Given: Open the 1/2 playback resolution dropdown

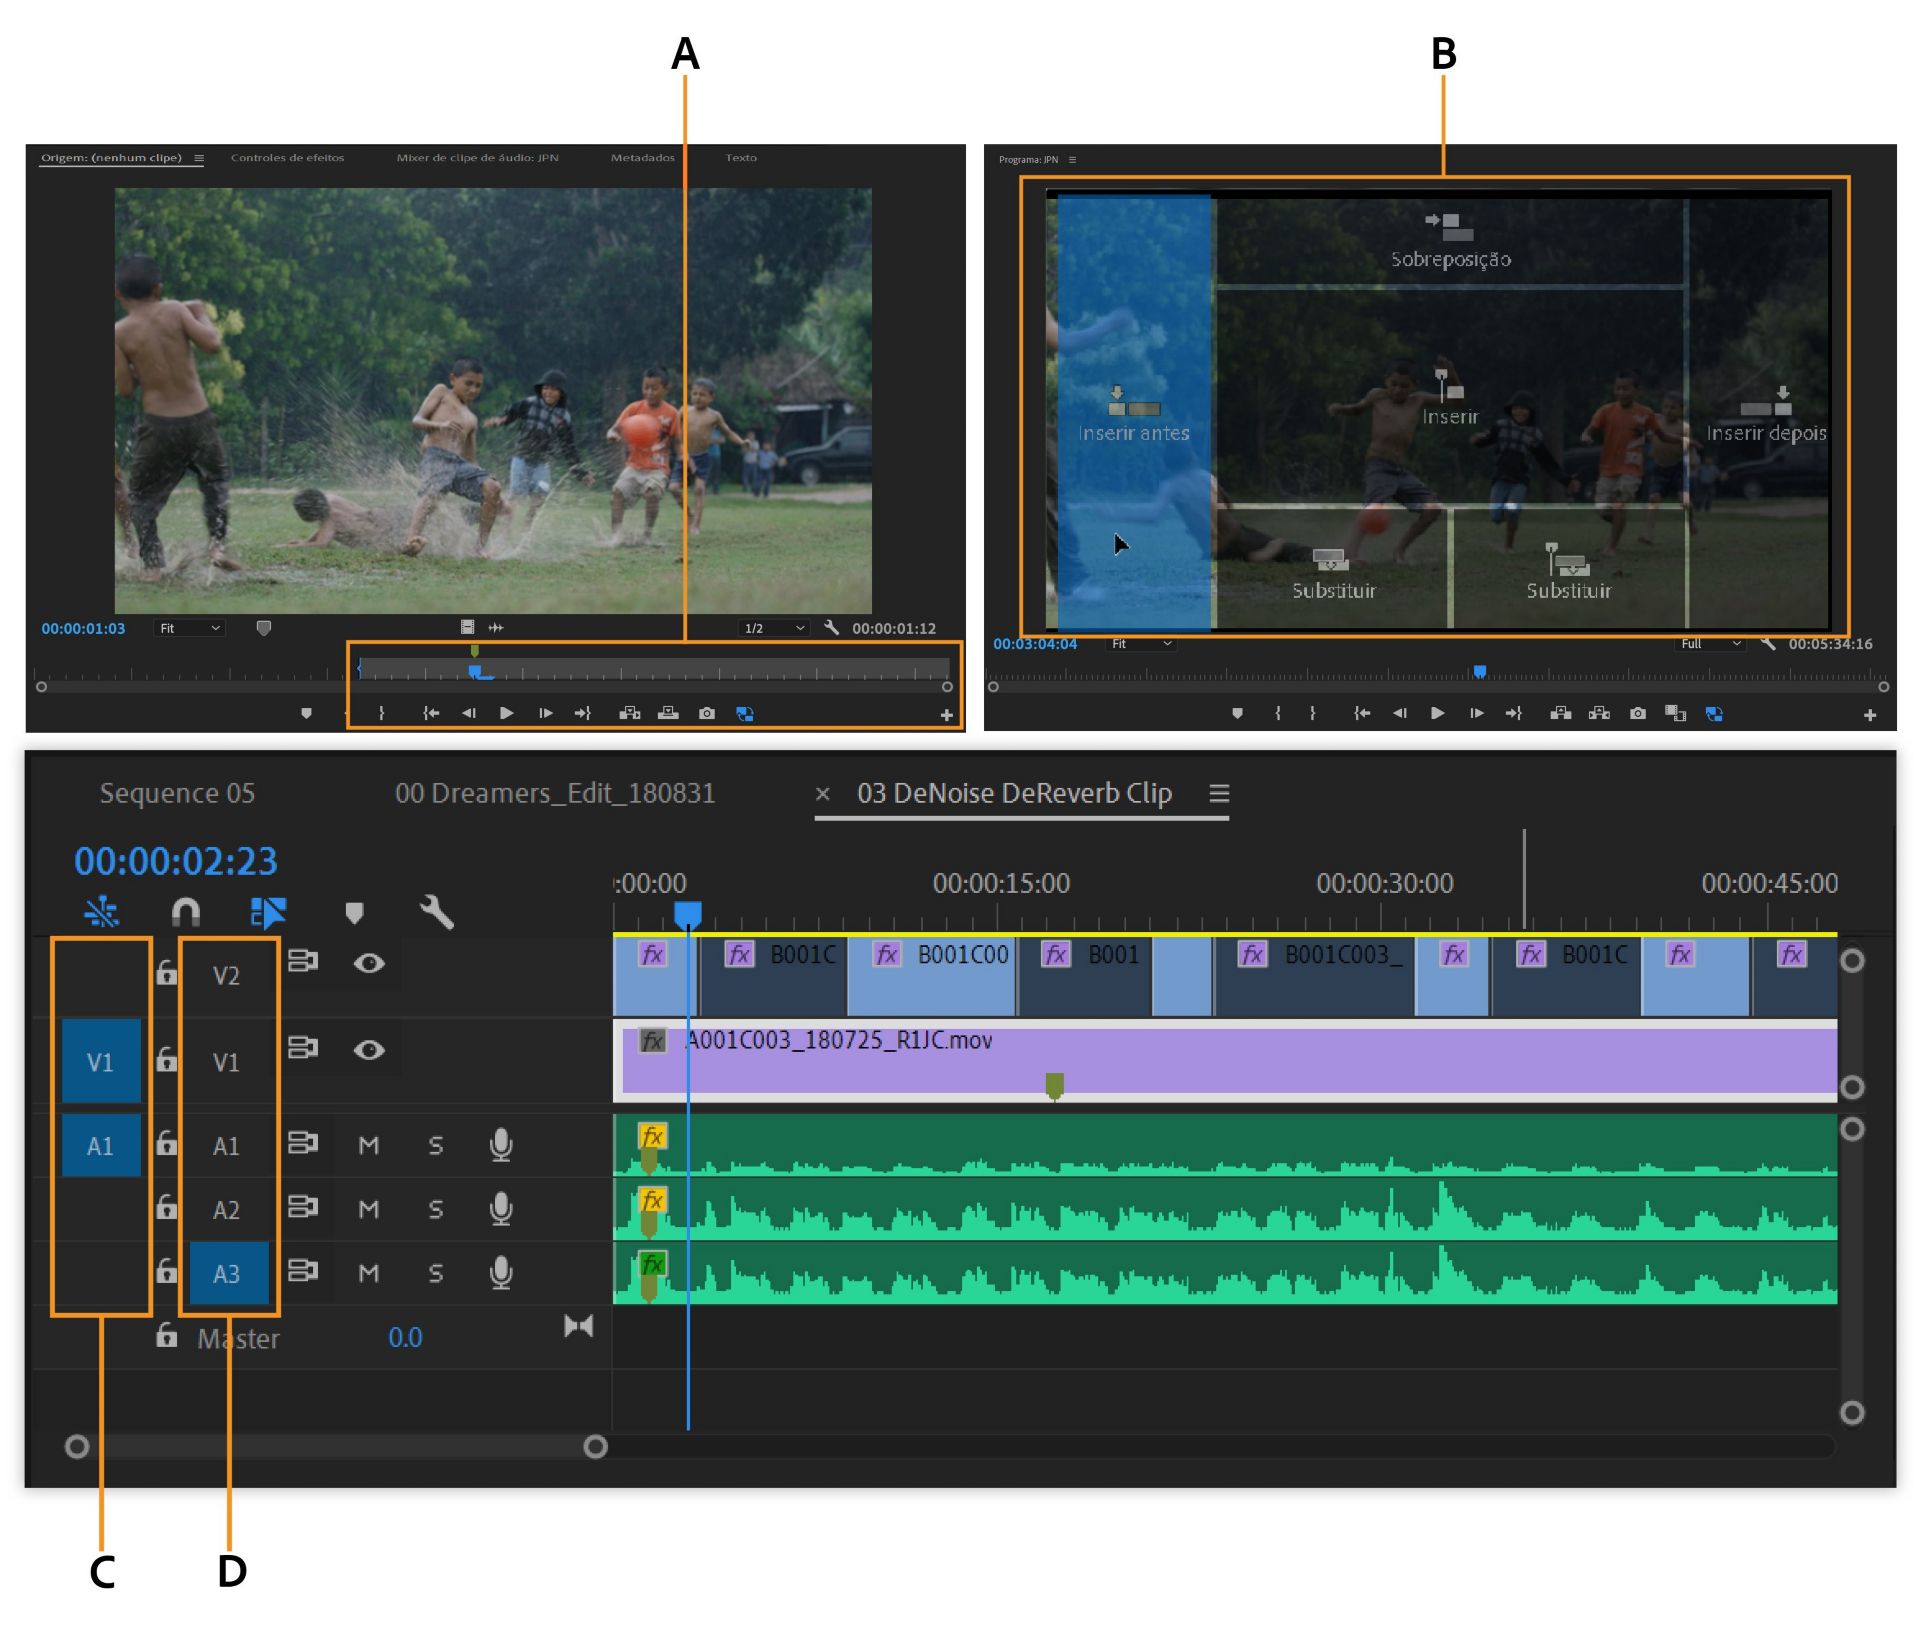Looking at the screenshot, I should coord(773,628).
